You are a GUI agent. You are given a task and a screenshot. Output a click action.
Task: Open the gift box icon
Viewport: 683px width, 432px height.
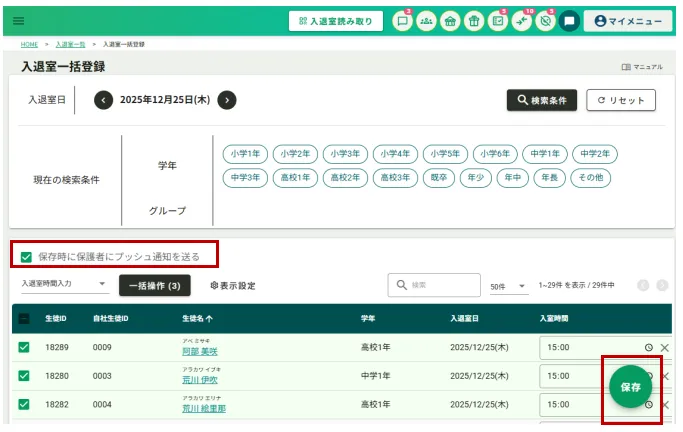coord(474,21)
